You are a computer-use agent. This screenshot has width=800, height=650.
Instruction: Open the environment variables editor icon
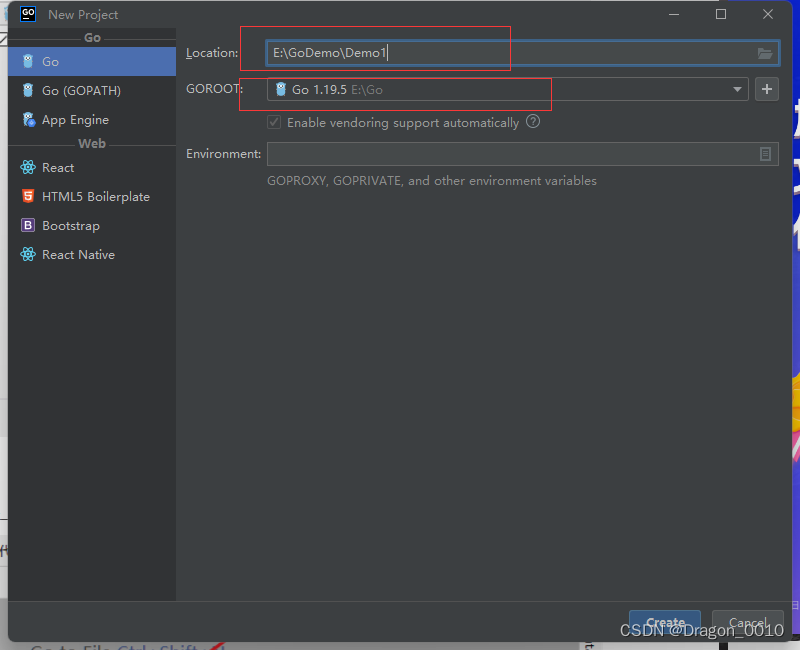(765, 154)
